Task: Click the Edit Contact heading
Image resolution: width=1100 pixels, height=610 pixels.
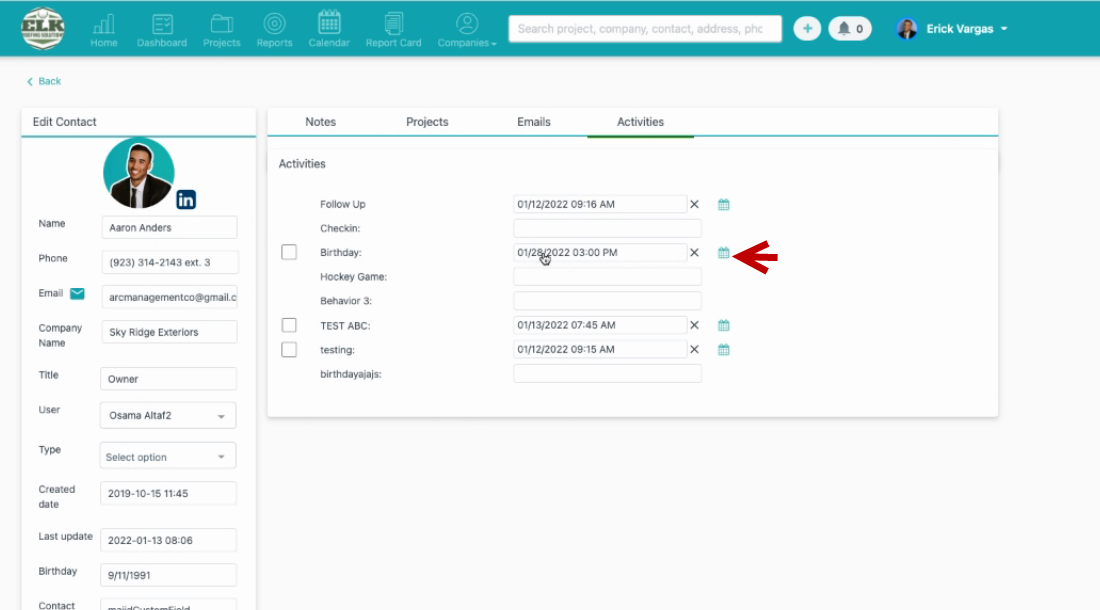Action: (x=65, y=122)
